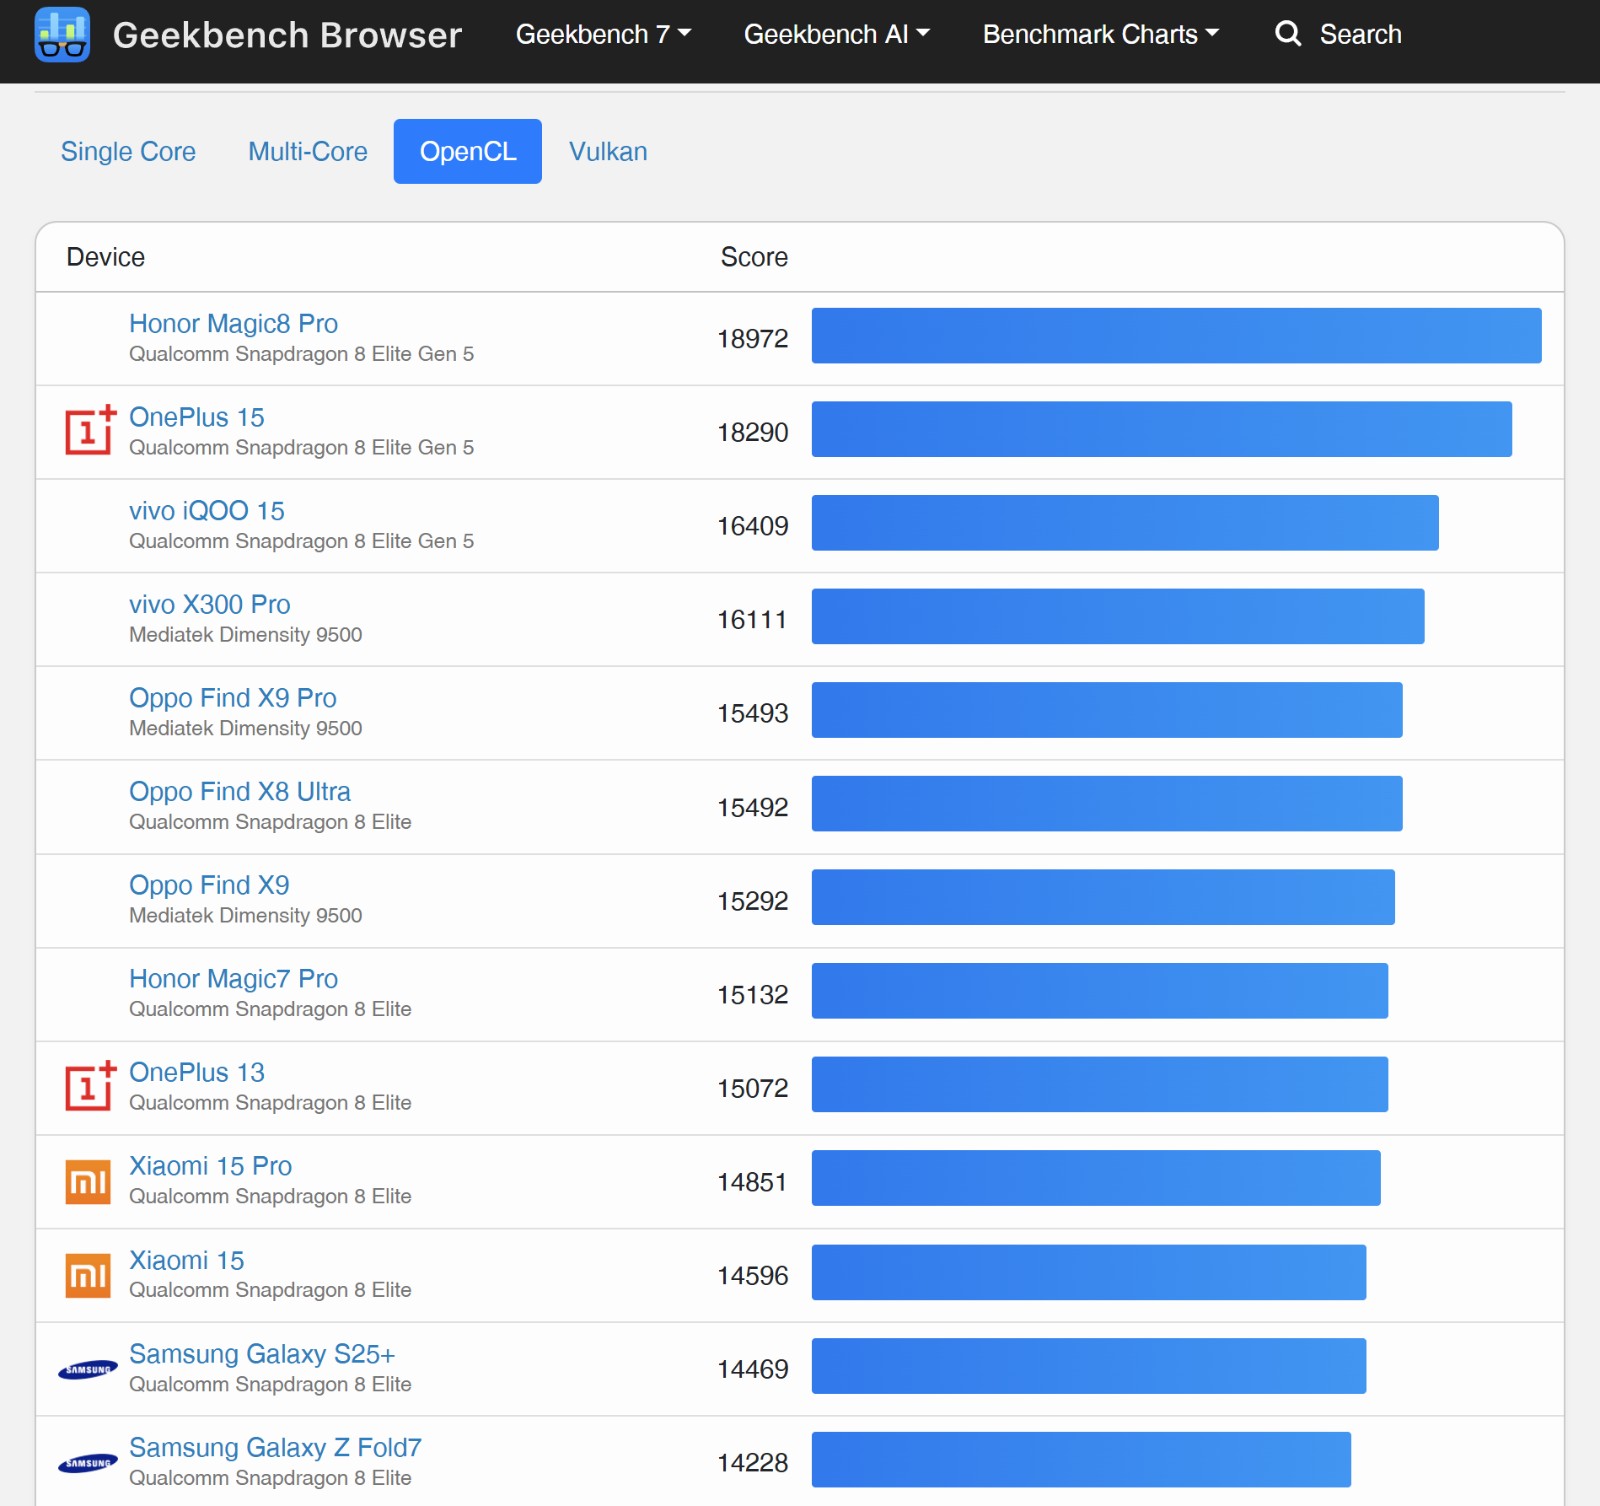Select the active OpenCL tab
This screenshot has height=1506, width=1600.
[468, 151]
